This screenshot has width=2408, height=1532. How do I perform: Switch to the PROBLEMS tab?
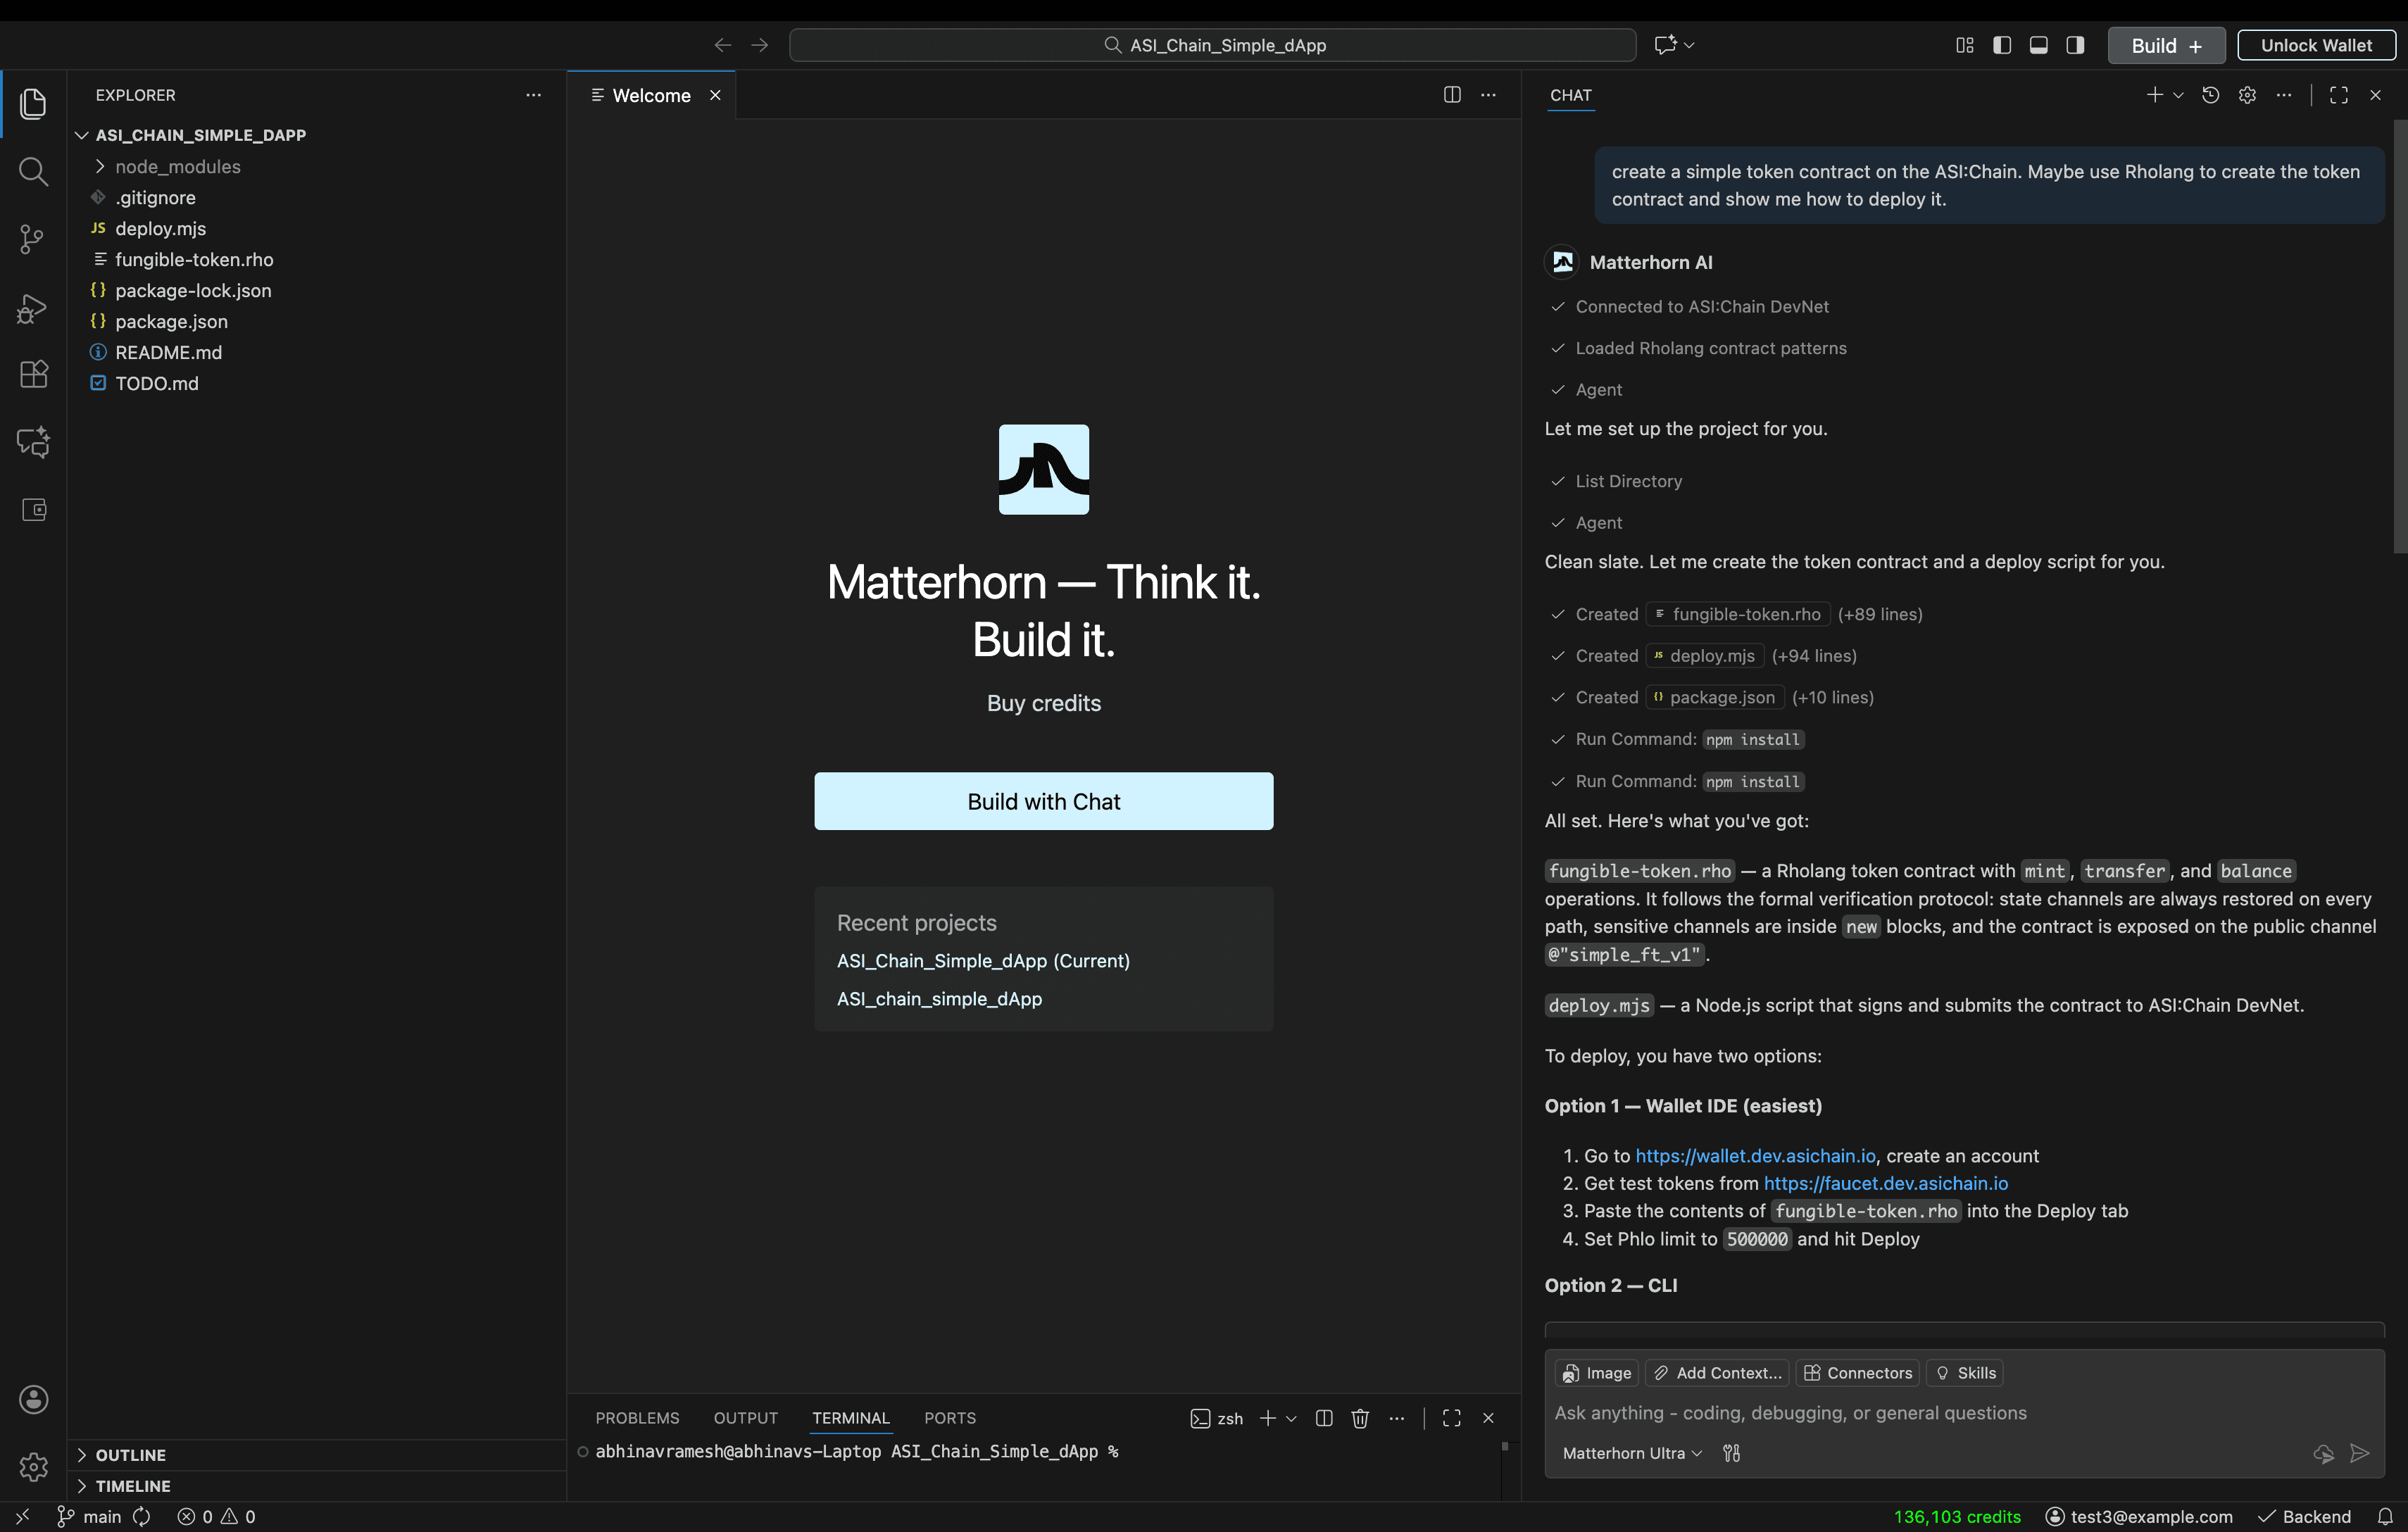[637, 1418]
